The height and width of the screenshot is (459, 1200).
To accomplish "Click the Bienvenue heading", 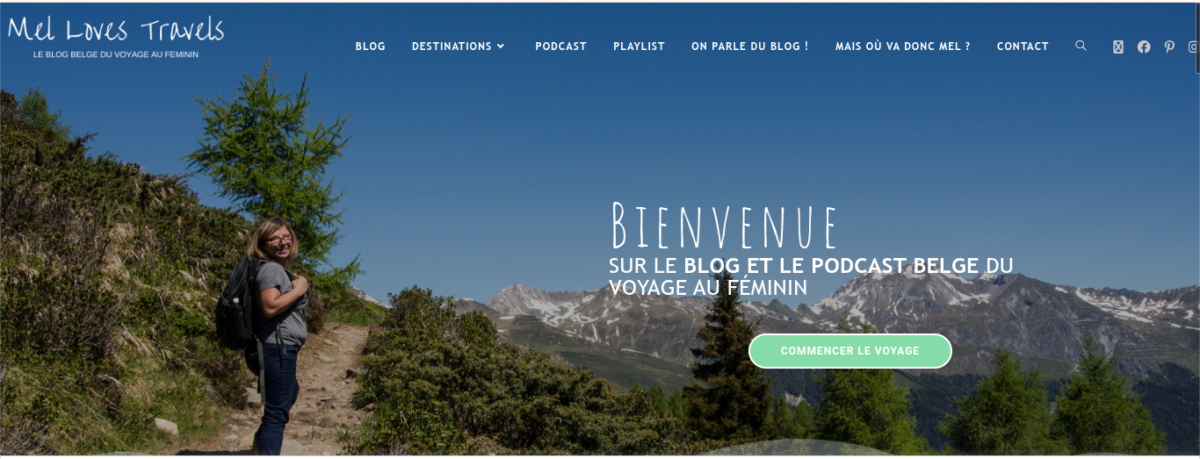I will pos(724,225).
